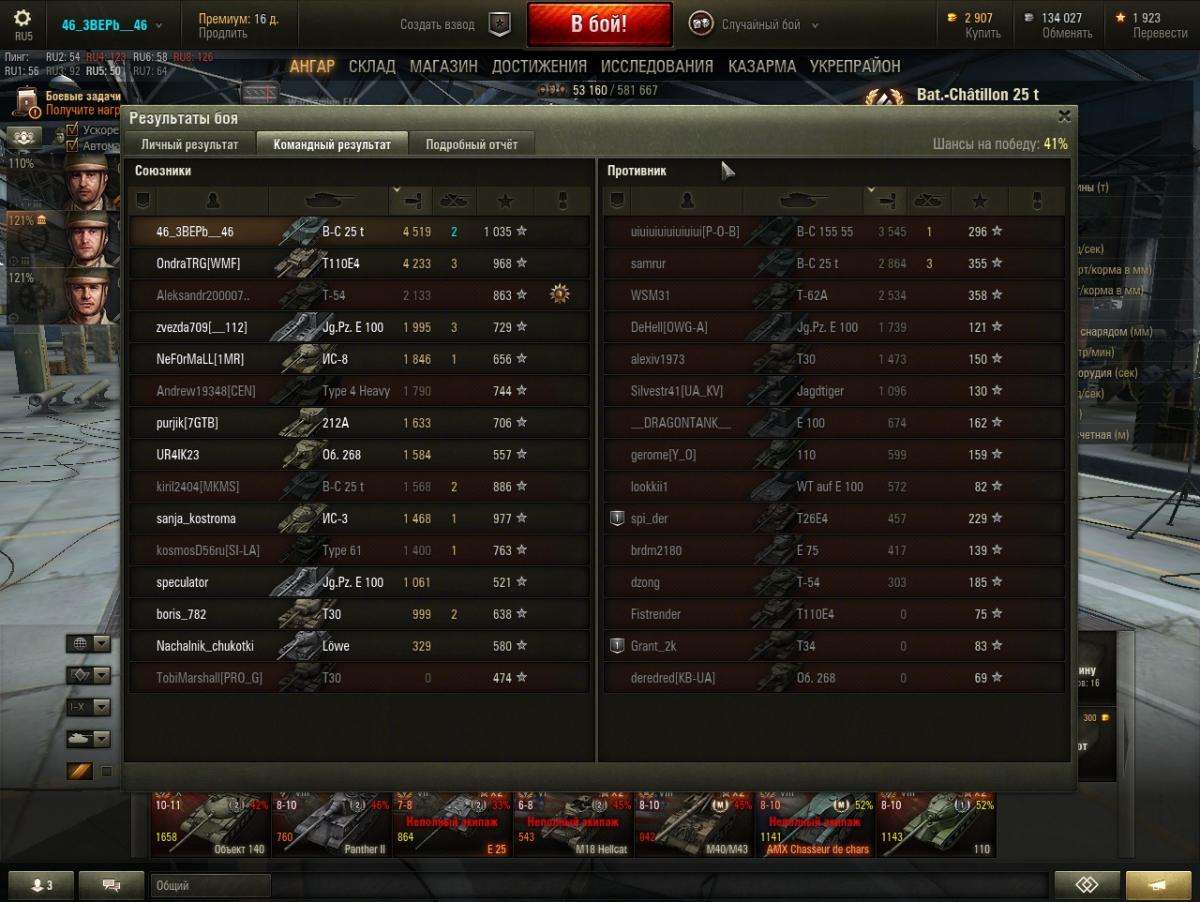Sort enemies by platoon shield column
The image size is (1200, 902).
tap(617, 200)
